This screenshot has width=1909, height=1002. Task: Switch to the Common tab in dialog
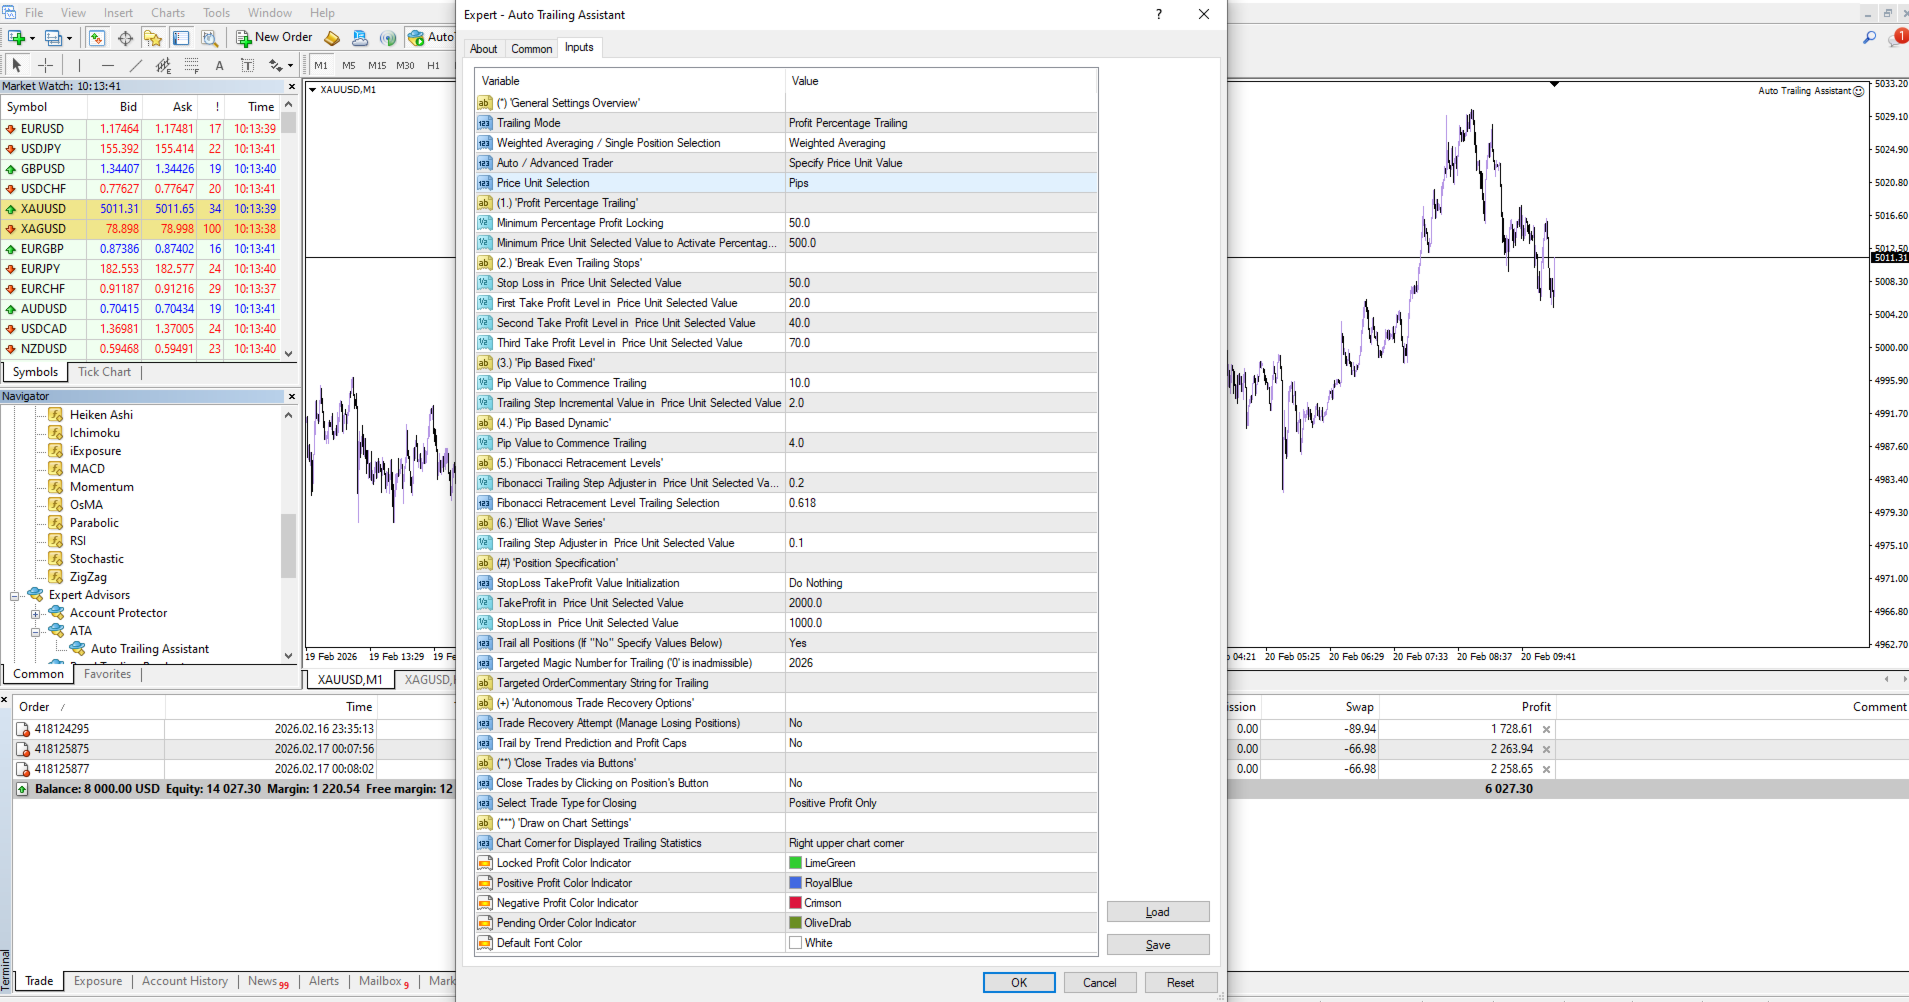click(531, 48)
